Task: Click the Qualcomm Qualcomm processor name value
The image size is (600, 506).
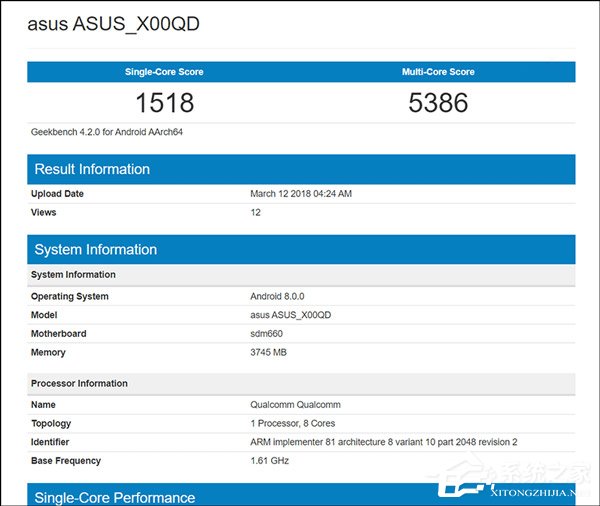Action: 295,405
